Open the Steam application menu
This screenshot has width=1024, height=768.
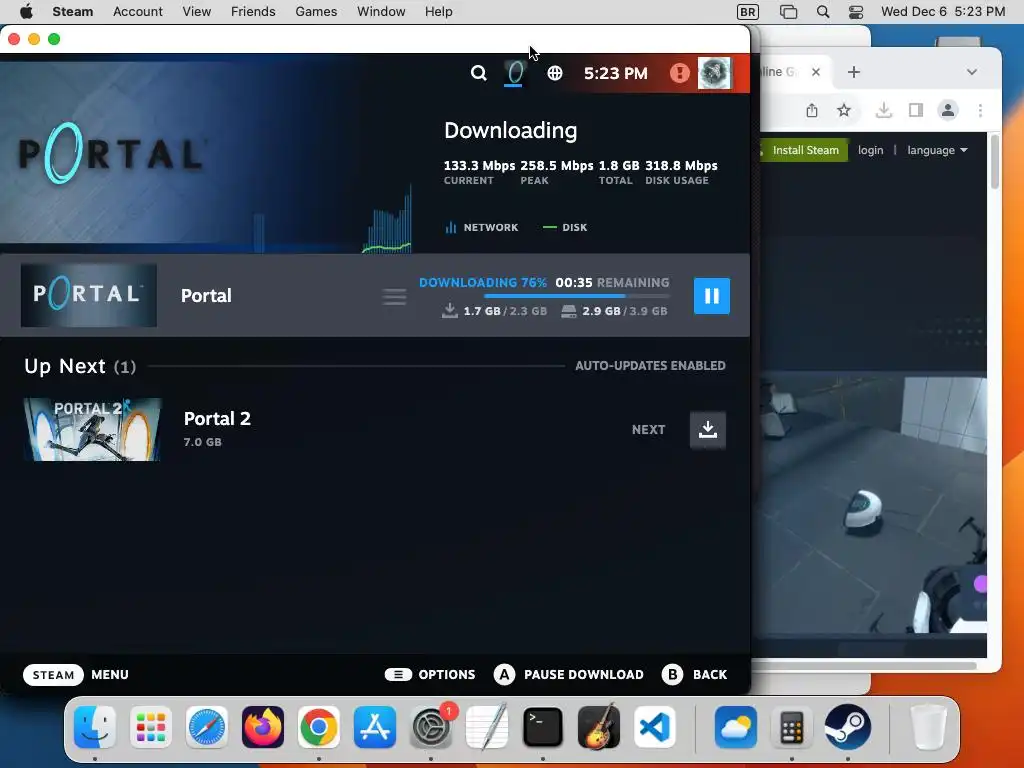(x=72, y=12)
